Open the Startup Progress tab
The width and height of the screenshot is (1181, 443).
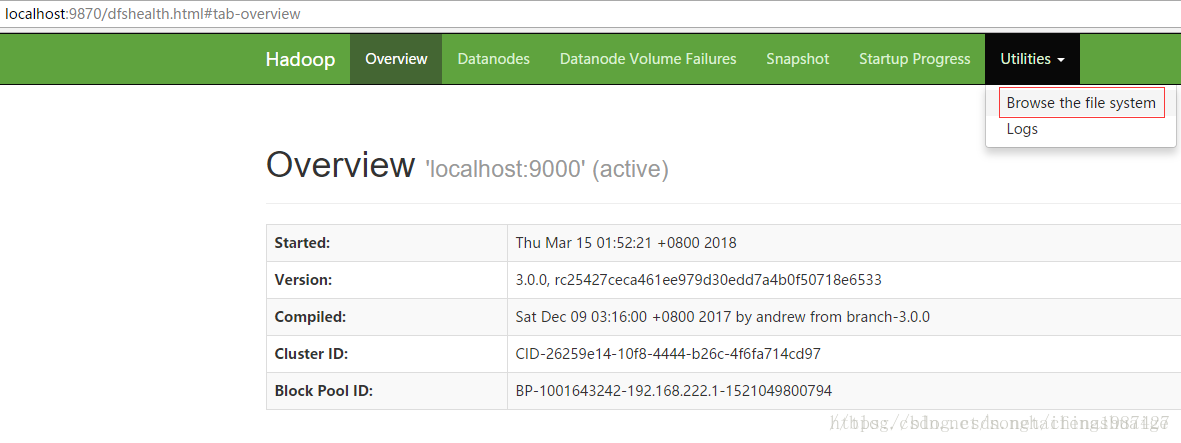click(914, 59)
